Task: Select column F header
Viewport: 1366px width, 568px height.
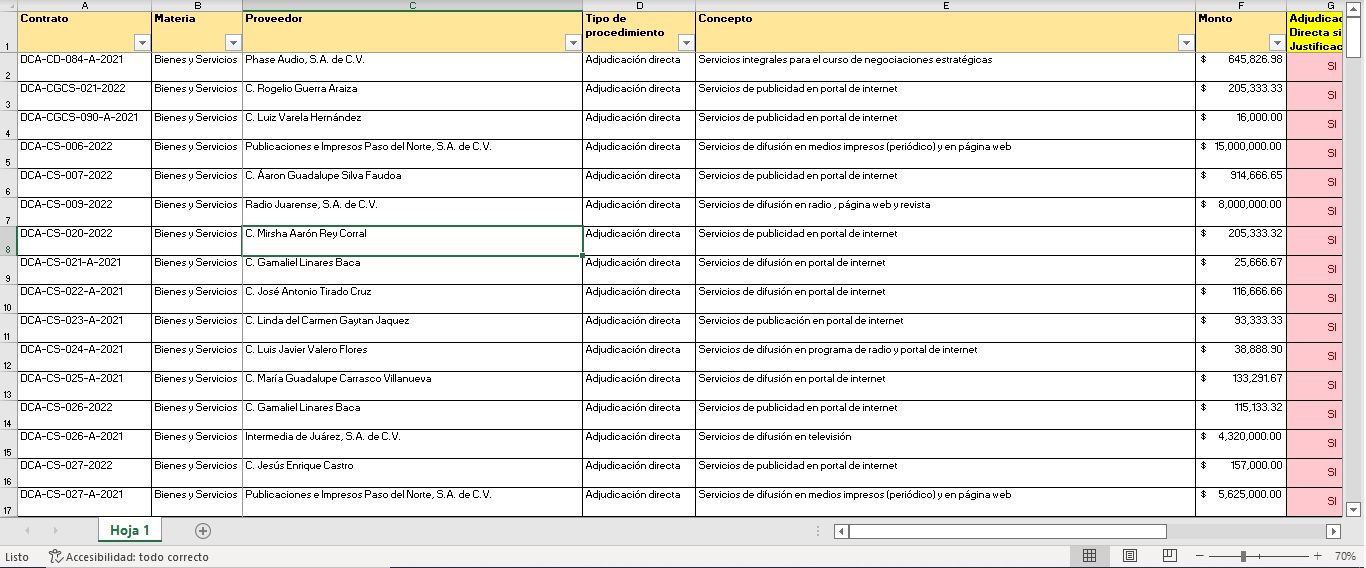Action: (x=1241, y=5)
